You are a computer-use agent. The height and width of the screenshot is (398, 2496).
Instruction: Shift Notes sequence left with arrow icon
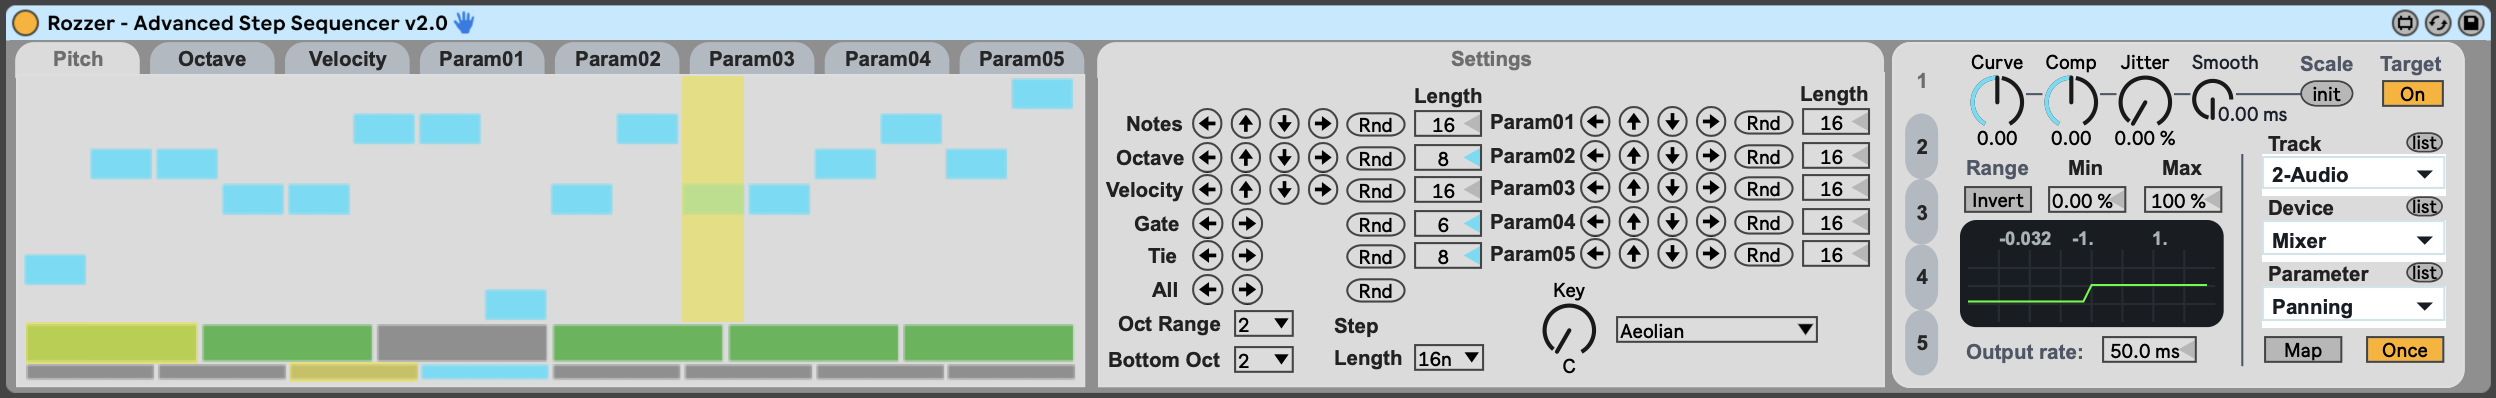coord(1207,123)
